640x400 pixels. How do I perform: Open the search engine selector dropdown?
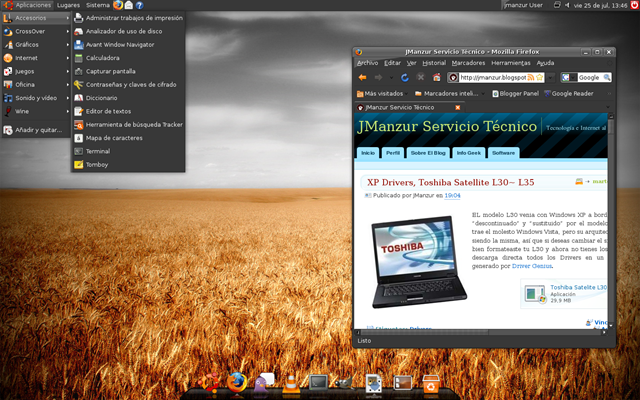[x=568, y=78]
